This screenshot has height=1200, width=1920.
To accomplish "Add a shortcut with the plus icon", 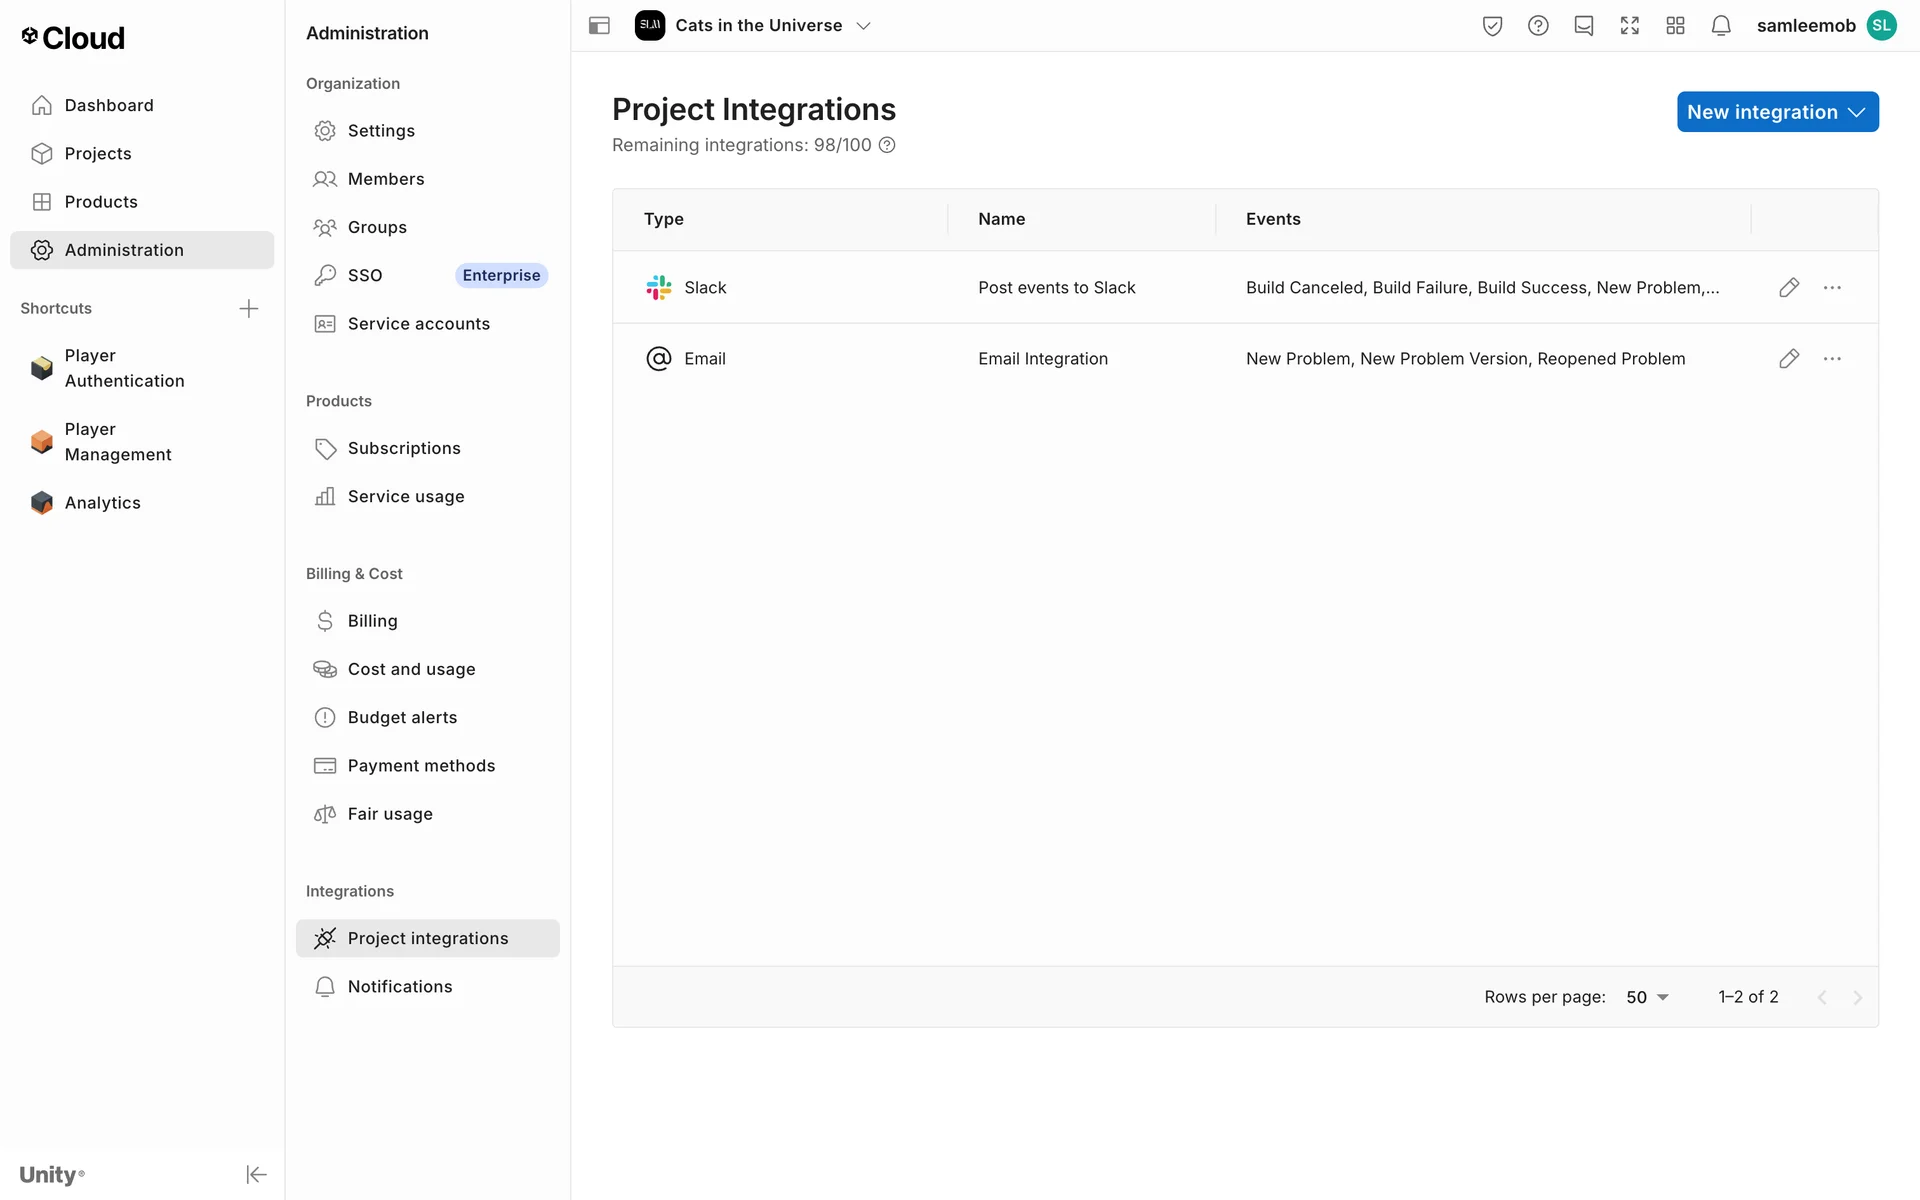I will coord(249,308).
